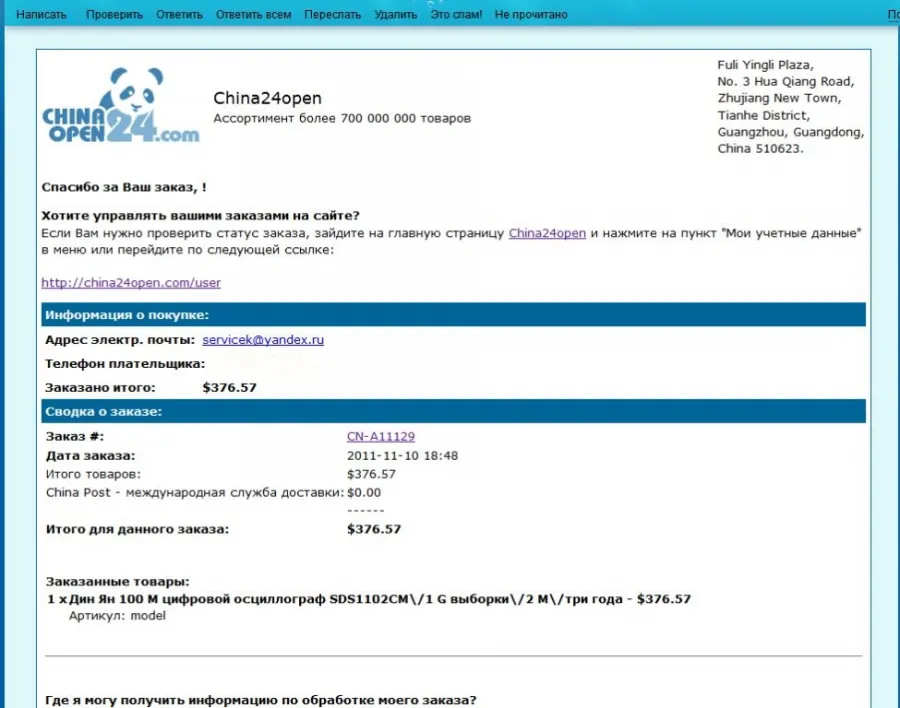This screenshot has height=708, width=900.
Task: Open the China24open main page link
Action: pos(547,233)
